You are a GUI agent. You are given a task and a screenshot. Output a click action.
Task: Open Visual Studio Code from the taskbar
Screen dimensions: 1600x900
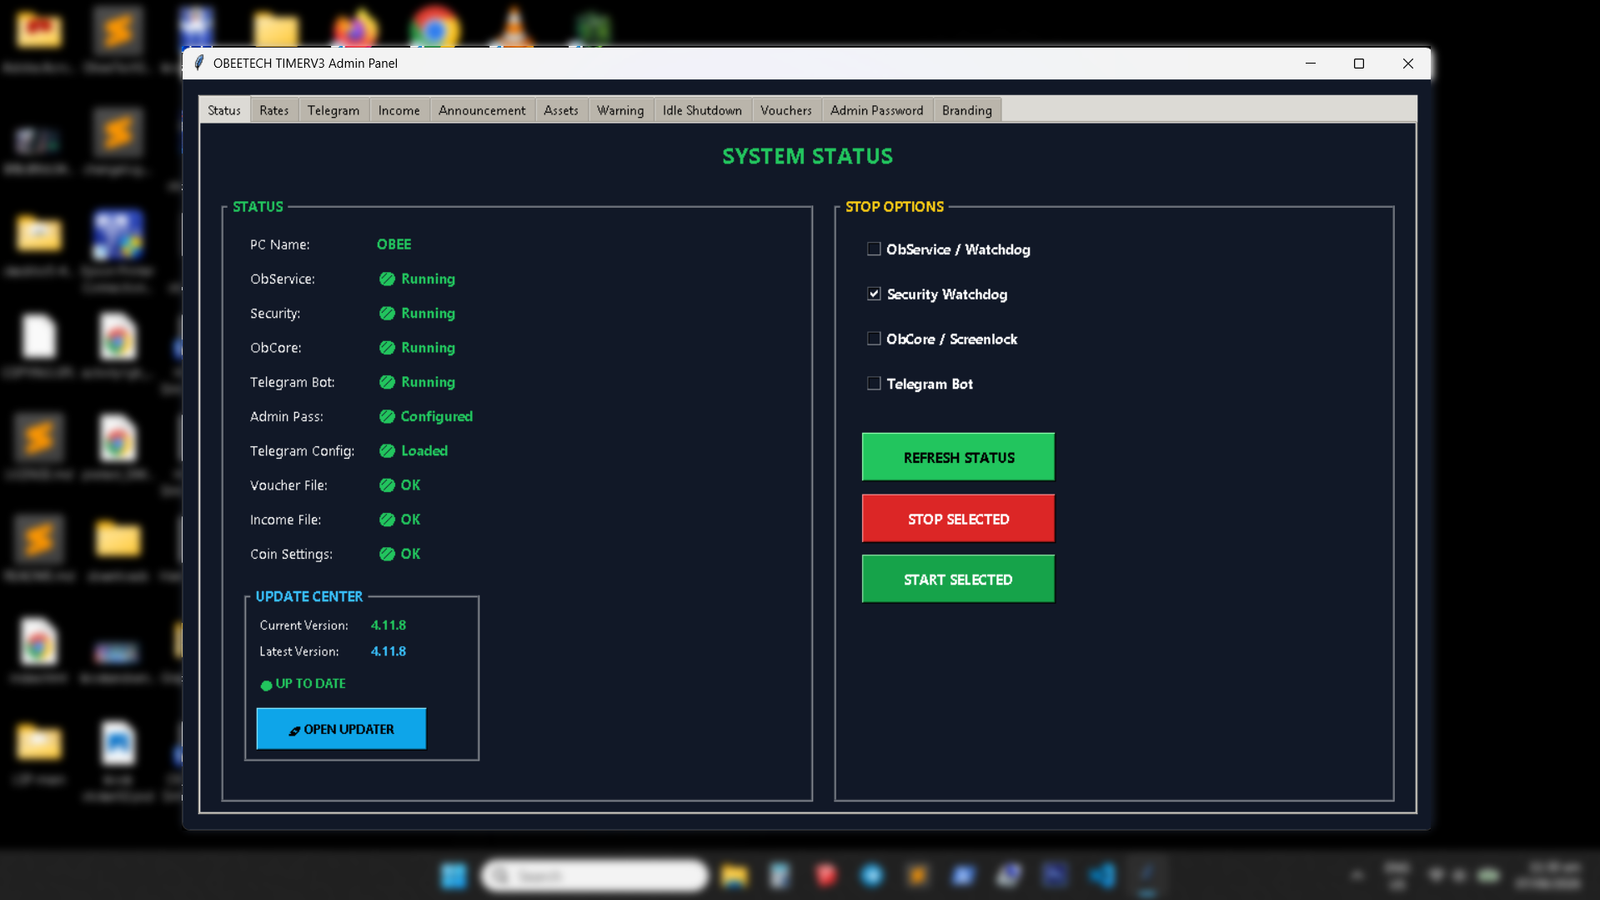(1102, 876)
